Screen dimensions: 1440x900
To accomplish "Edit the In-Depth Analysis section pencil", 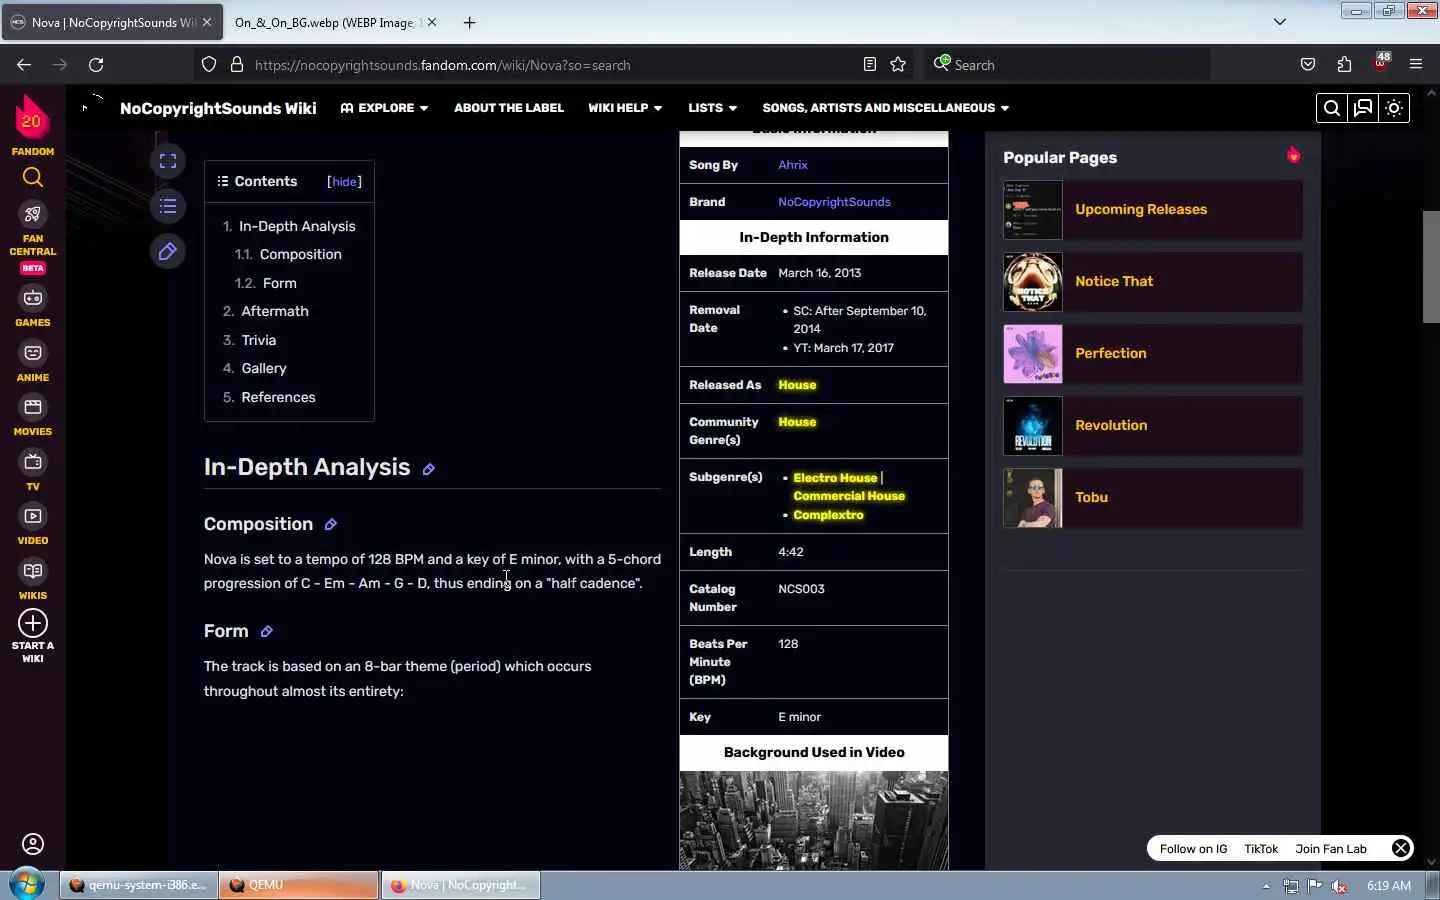I will (429, 469).
